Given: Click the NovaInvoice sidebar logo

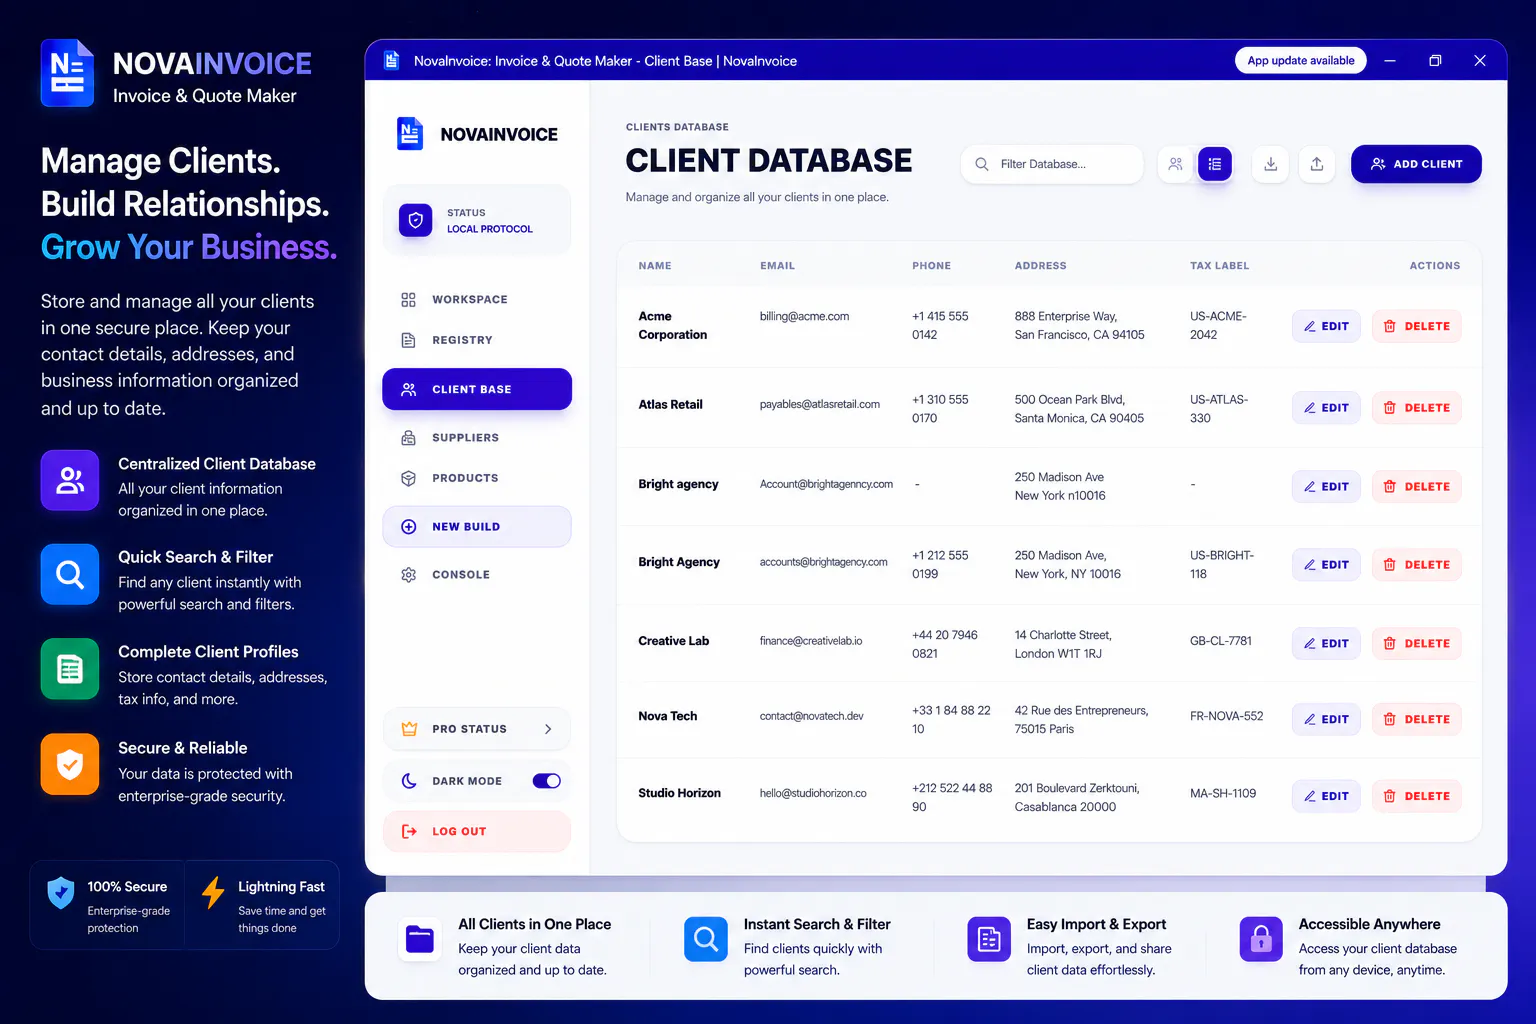Looking at the screenshot, I should pyautogui.click(x=410, y=134).
